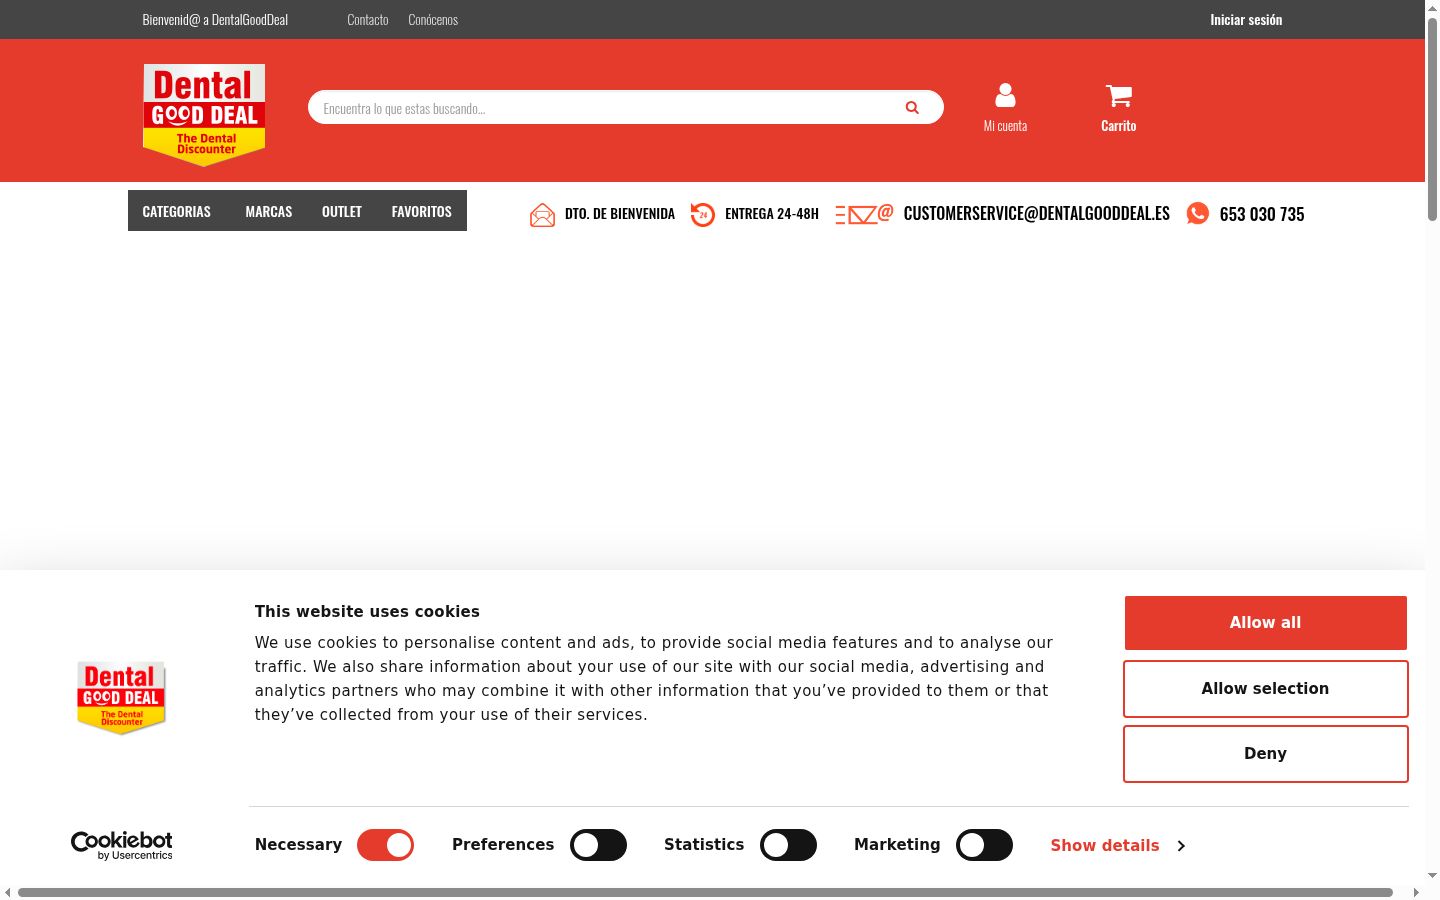Viewport: 1440px width, 900px height.
Task: Click the horizontal scrollbar left arrow
Action: pyautogui.click(x=8, y=892)
